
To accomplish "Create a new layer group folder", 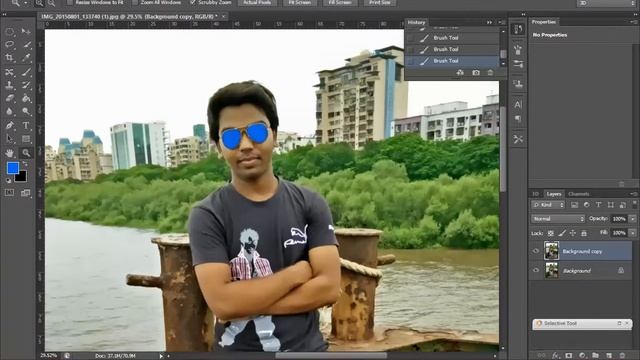I will click(x=596, y=356).
